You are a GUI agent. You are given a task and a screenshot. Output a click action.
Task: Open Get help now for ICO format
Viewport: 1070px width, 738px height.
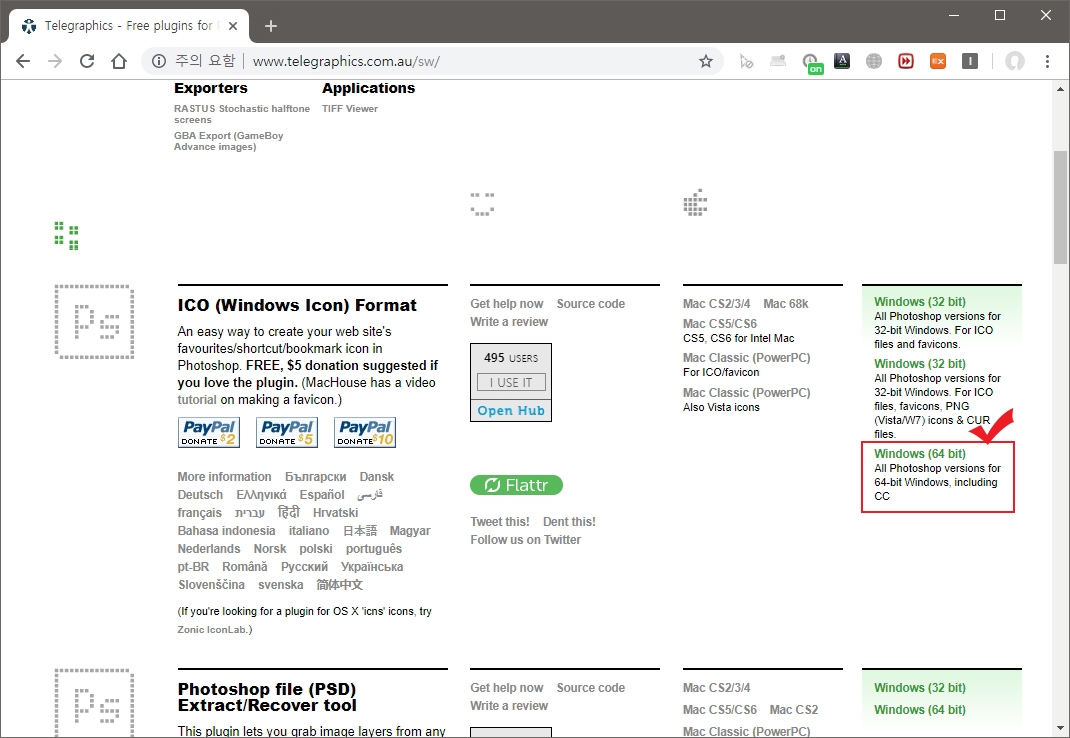point(507,304)
